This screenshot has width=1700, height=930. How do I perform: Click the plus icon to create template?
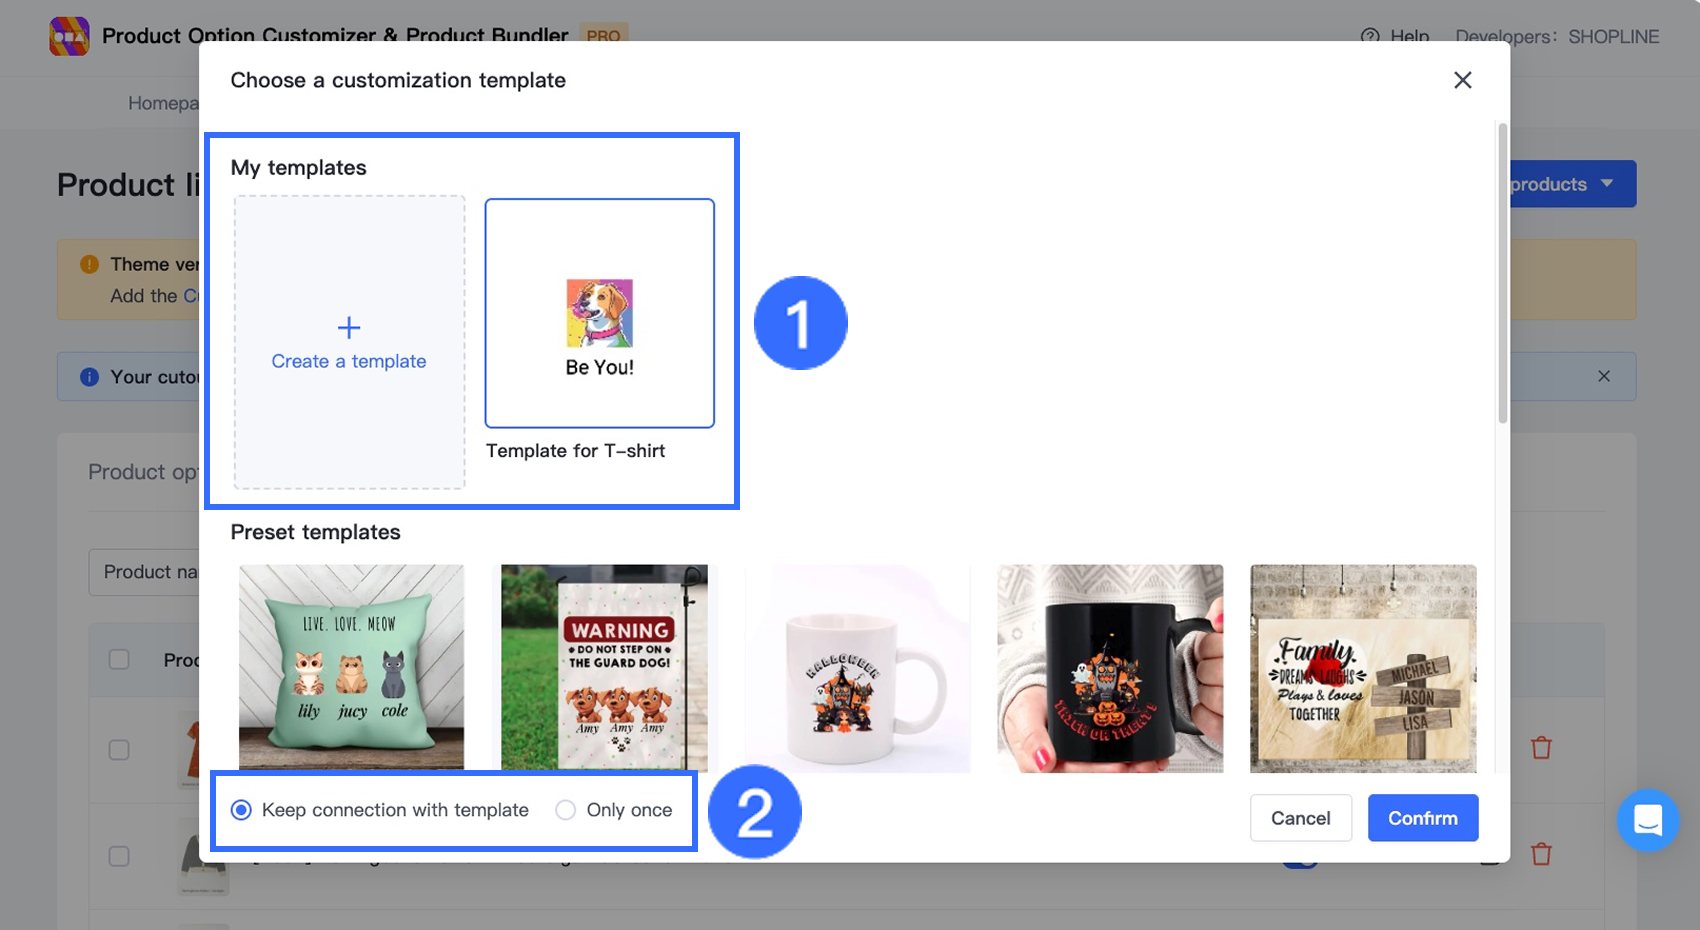[x=349, y=327]
